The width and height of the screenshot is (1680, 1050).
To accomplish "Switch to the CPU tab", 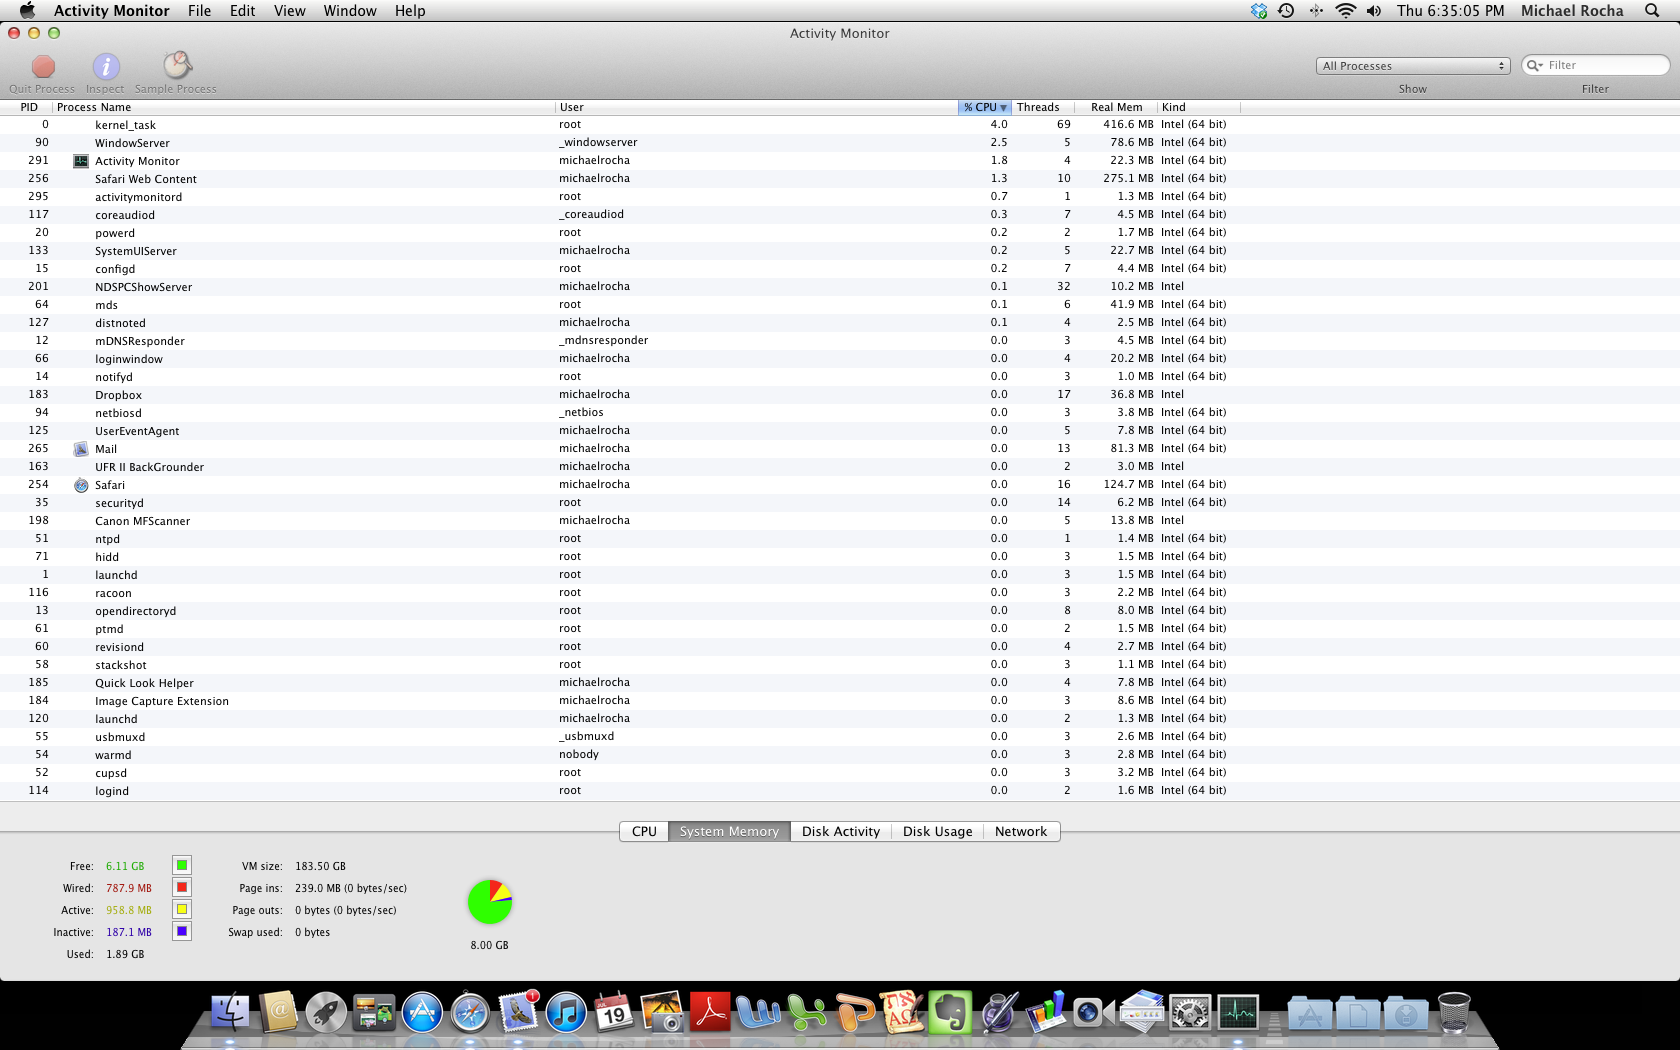I will click(644, 832).
